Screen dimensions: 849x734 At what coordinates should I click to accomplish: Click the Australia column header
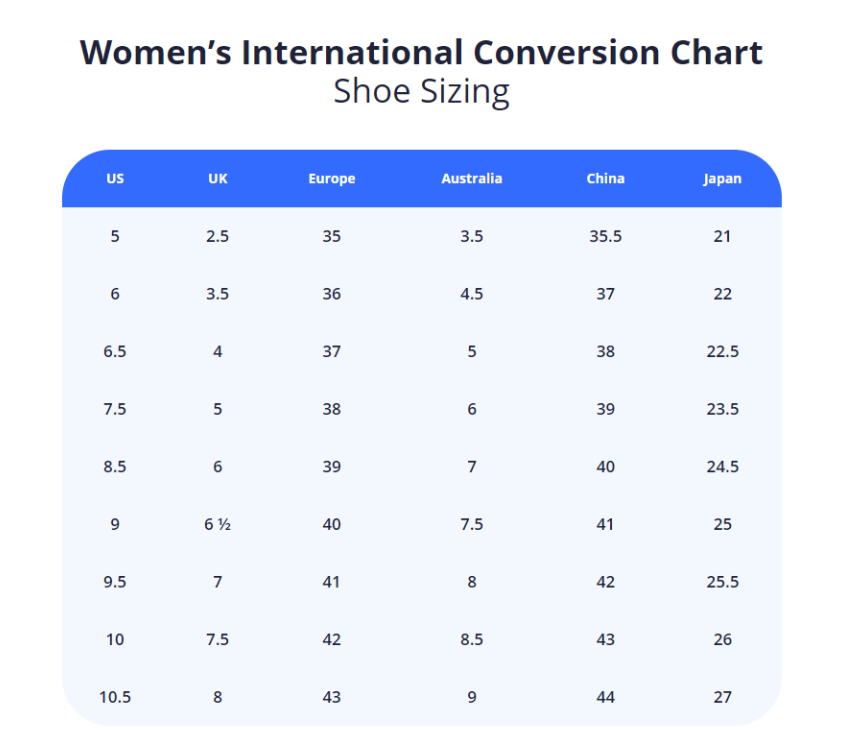pos(471,179)
